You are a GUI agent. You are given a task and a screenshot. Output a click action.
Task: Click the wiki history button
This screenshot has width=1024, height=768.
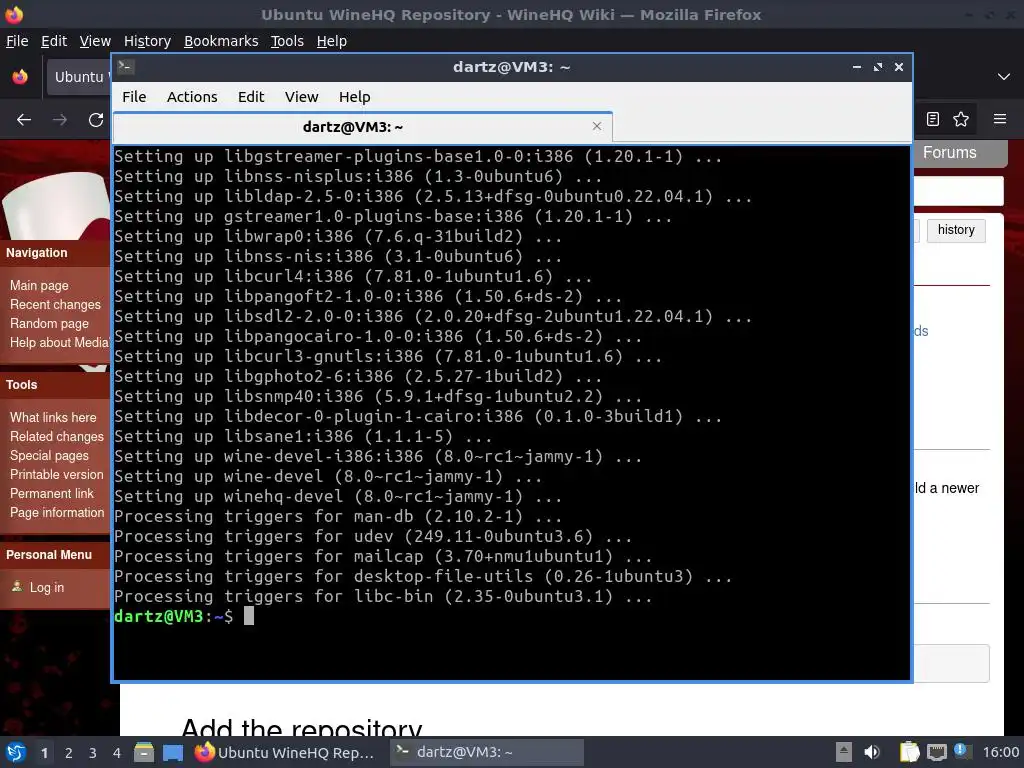point(955,230)
